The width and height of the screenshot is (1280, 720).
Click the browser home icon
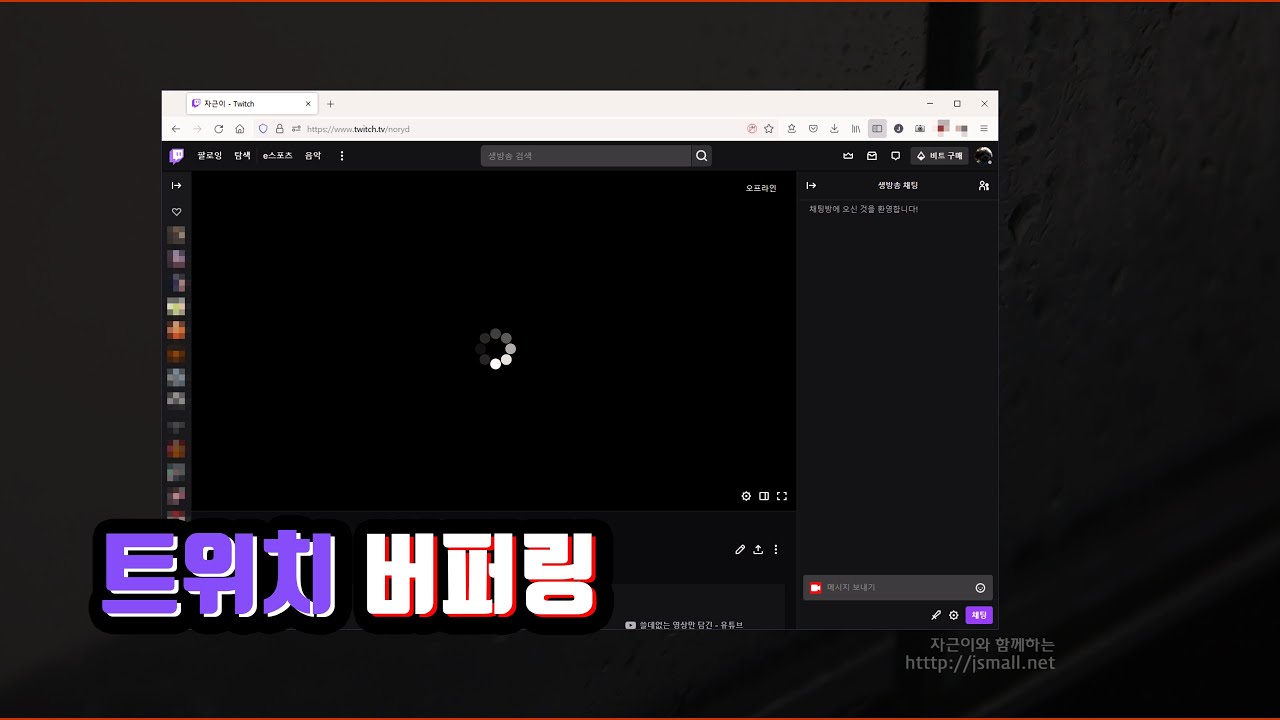click(x=240, y=129)
